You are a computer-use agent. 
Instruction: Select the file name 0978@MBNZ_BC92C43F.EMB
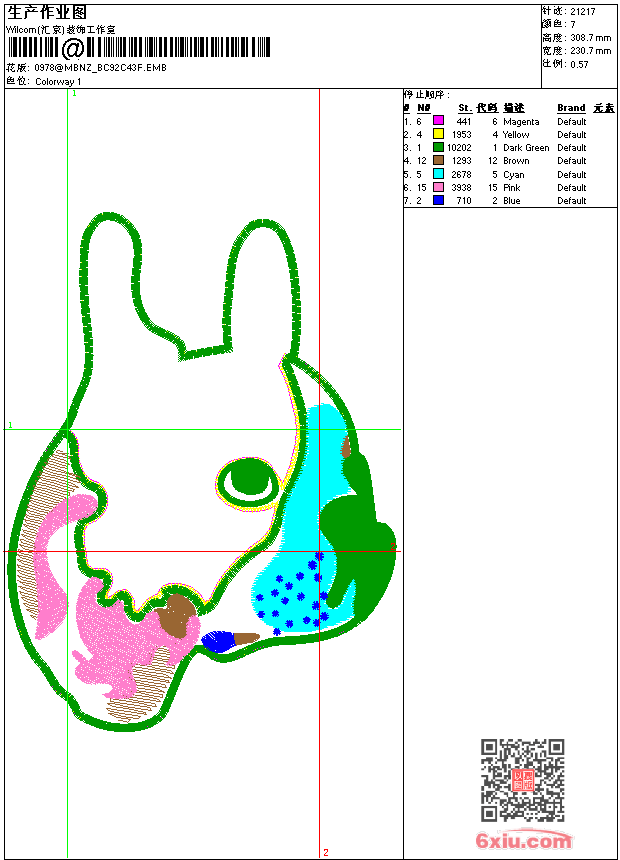click(x=100, y=67)
